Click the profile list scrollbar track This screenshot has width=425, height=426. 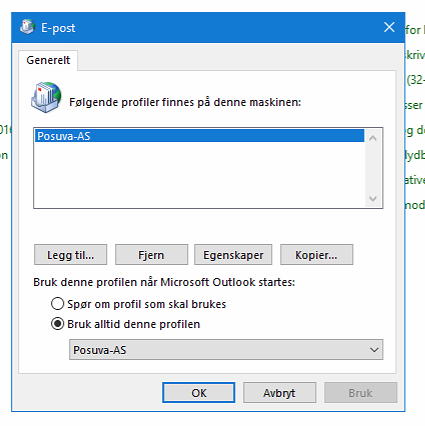coord(373,168)
